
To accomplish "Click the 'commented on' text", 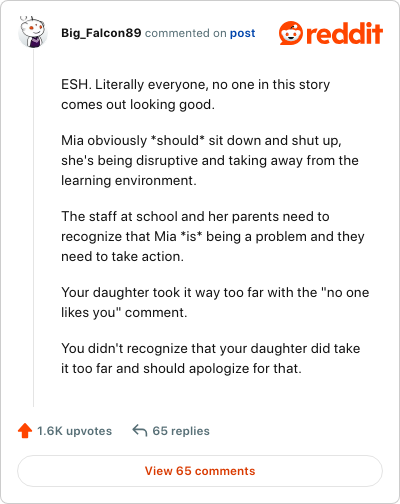I will [x=186, y=33].
